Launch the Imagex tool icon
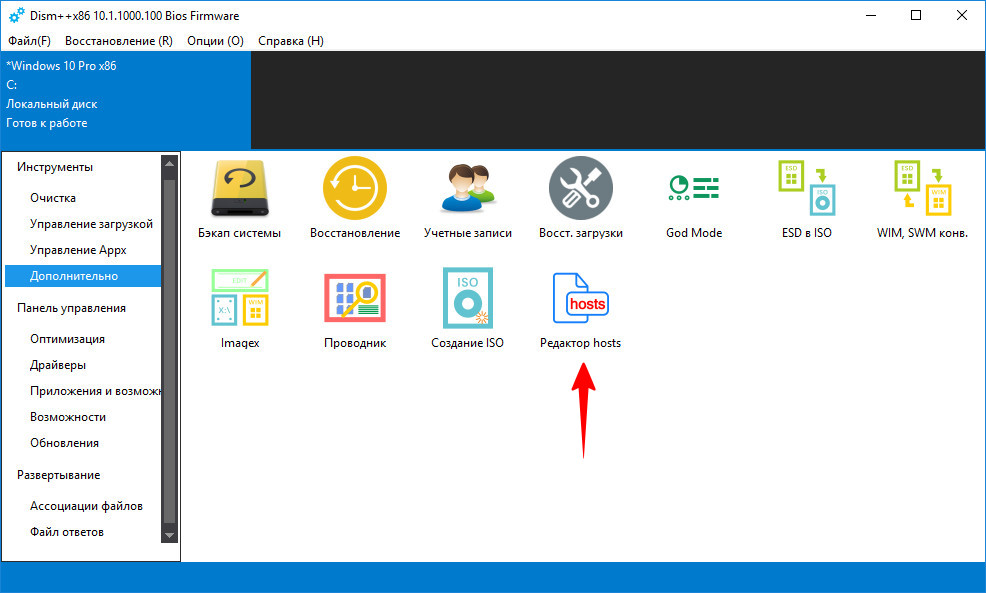986x593 pixels. point(240,297)
